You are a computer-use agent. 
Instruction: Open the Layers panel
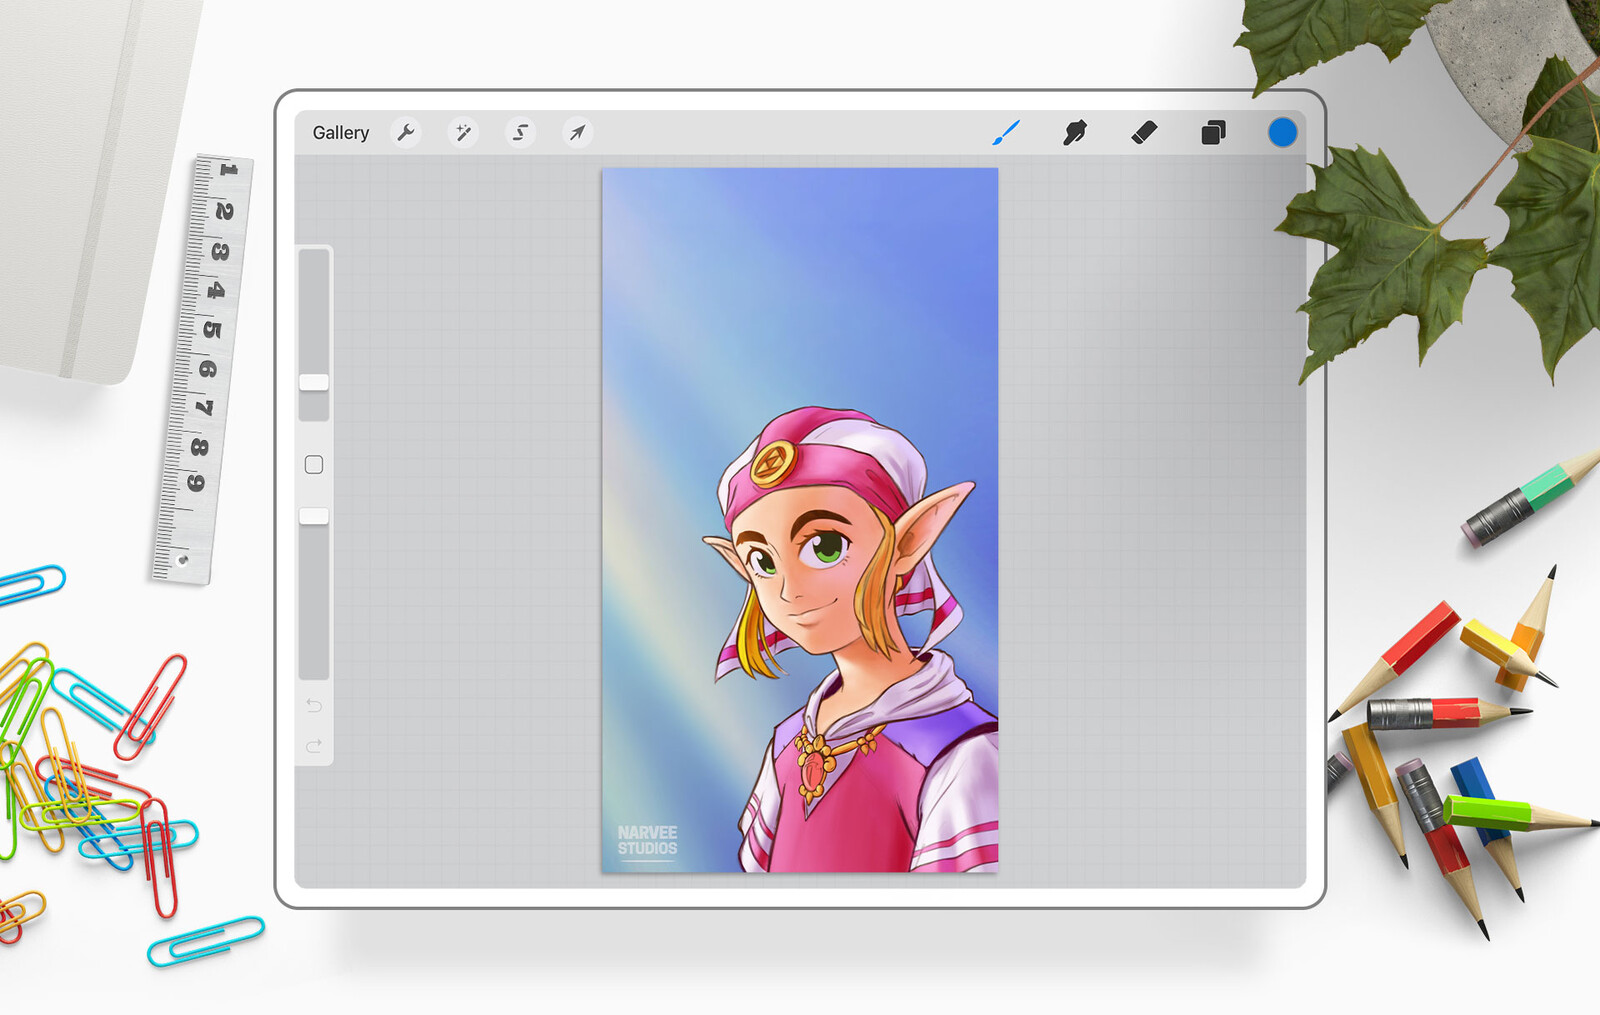pyautogui.click(x=1213, y=132)
